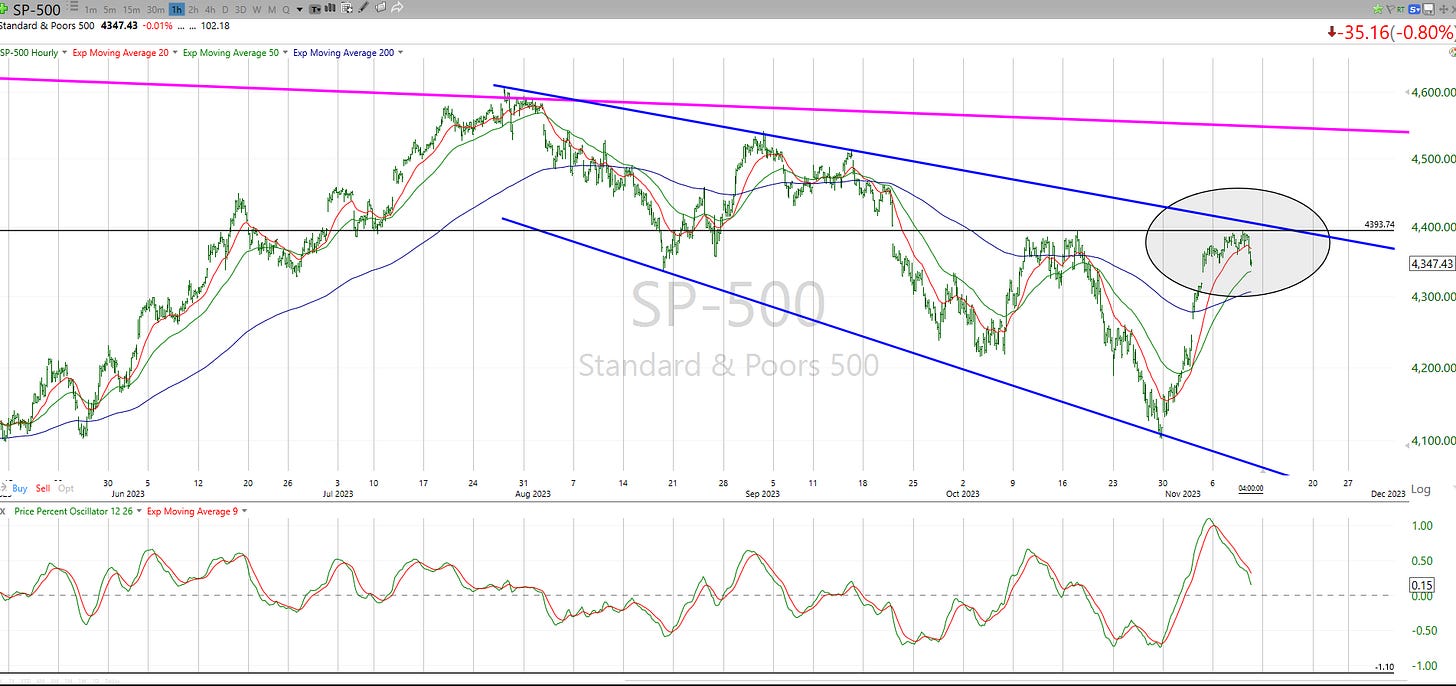The height and width of the screenshot is (686, 1456).
Task: Click the 04:00:00 time marker on axis
Action: 1253,488
